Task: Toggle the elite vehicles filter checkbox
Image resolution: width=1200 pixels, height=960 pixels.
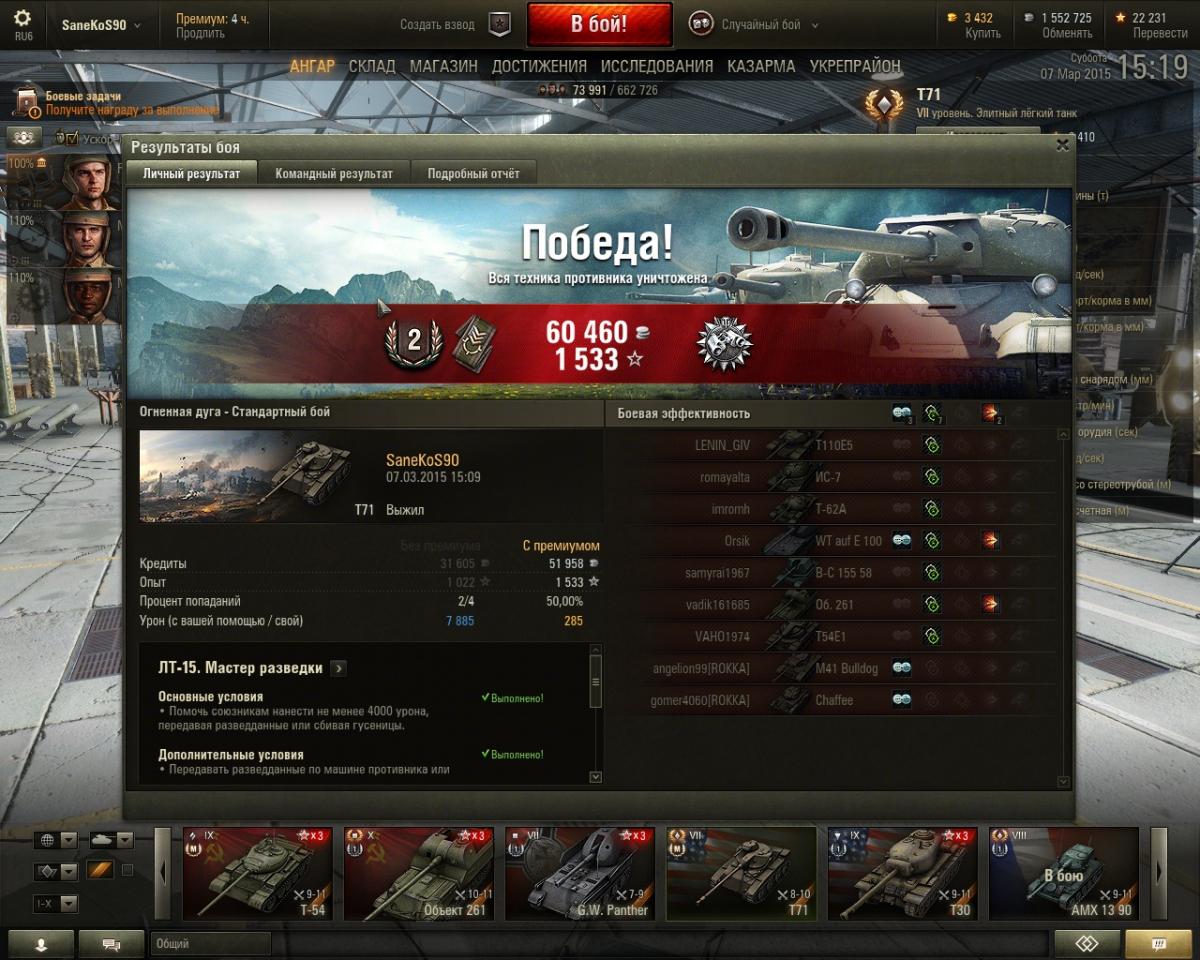Action: (127, 870)
